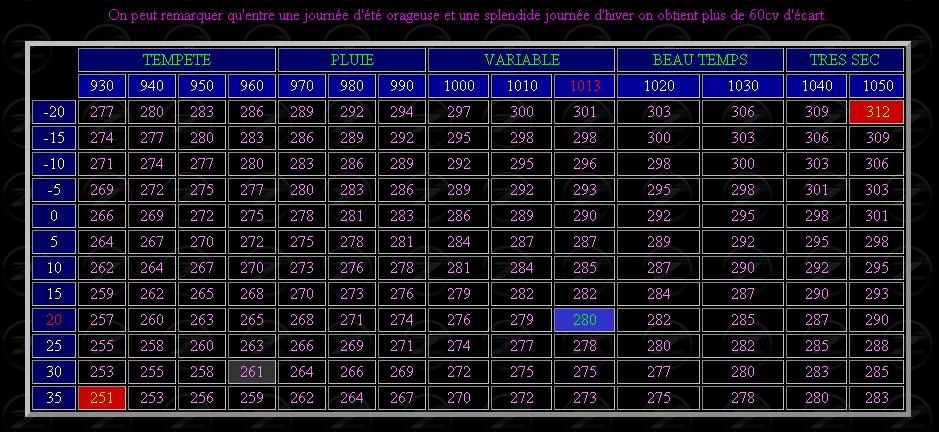Select the gray highlighted 261 cell
The height and width of the screenshot is (432, 939).
pyautogui.click(x=252, y=372)
